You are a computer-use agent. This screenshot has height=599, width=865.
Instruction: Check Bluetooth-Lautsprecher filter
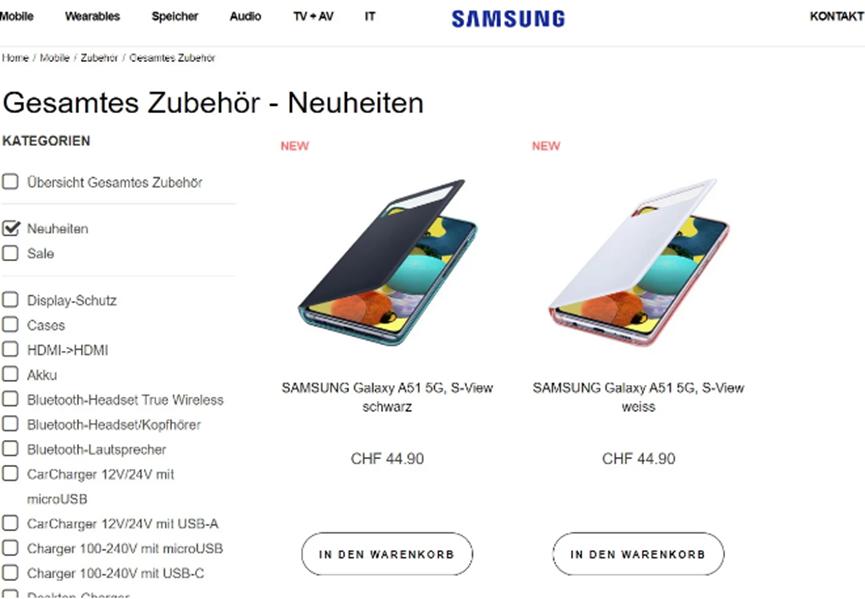pos(11,449)
